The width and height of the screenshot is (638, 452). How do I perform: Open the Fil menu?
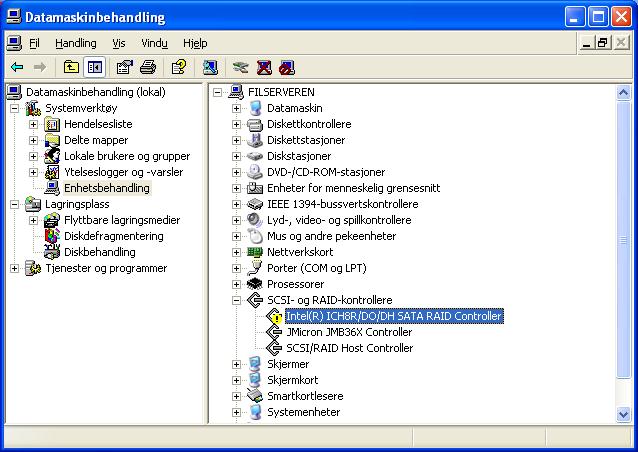(x=35, y=43)
